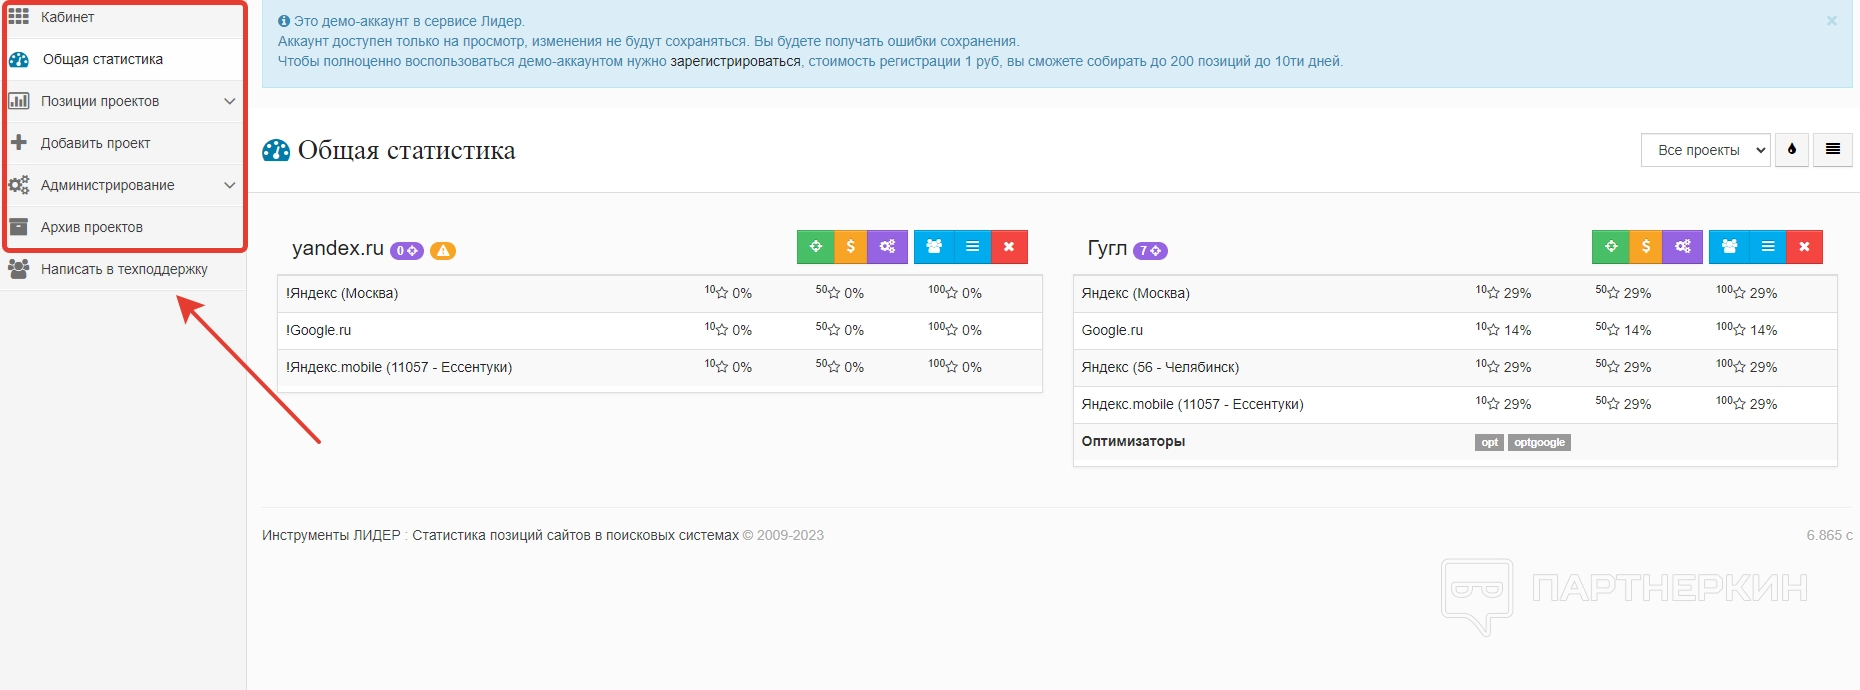Click blue list button for Гугл project
The image size is (1860, 690).
coord(1767,247)
